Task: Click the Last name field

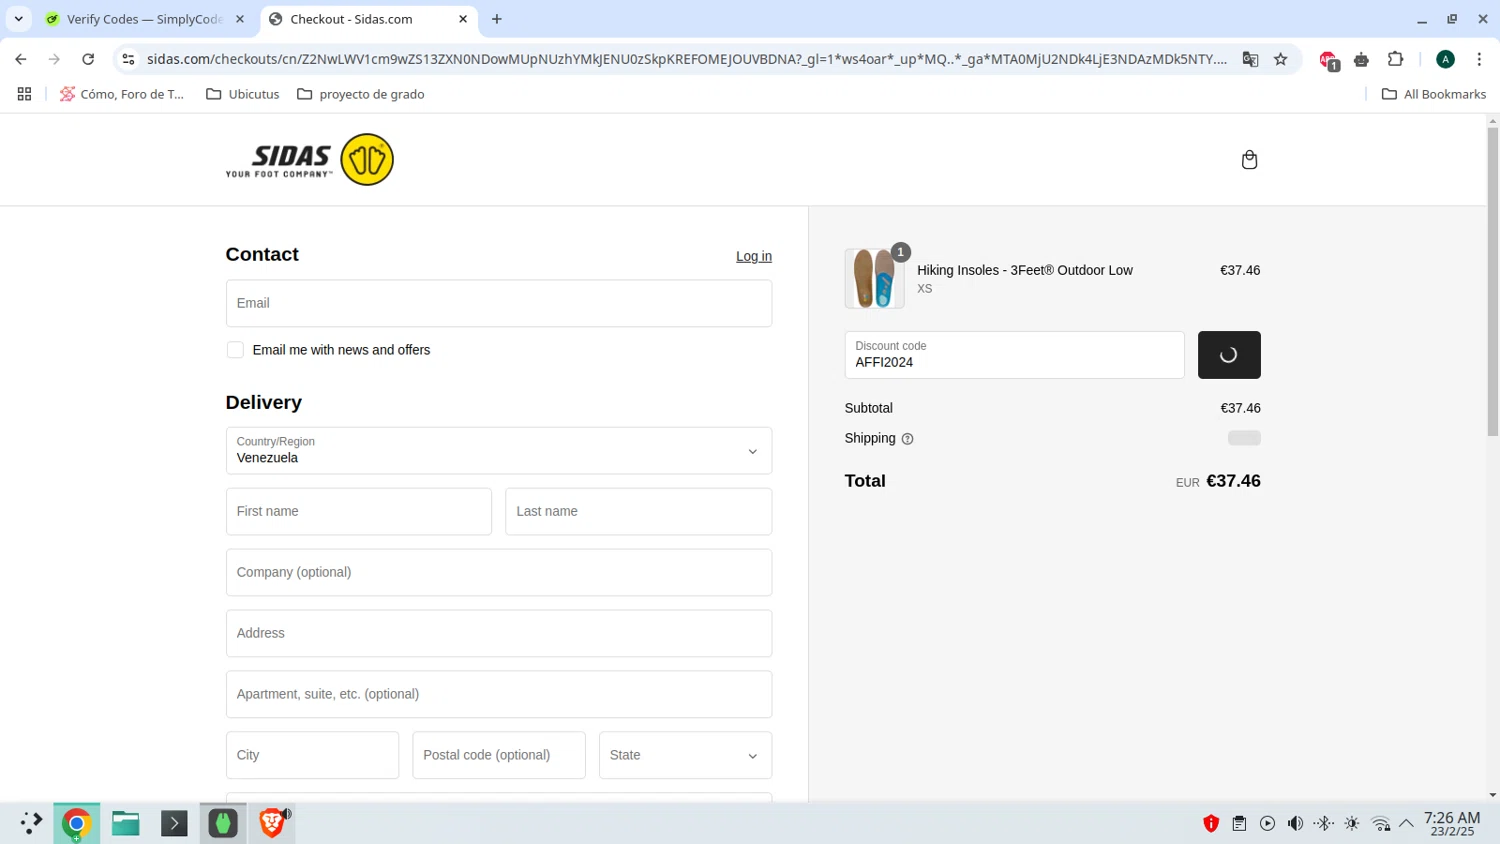Action: point(638,512)
